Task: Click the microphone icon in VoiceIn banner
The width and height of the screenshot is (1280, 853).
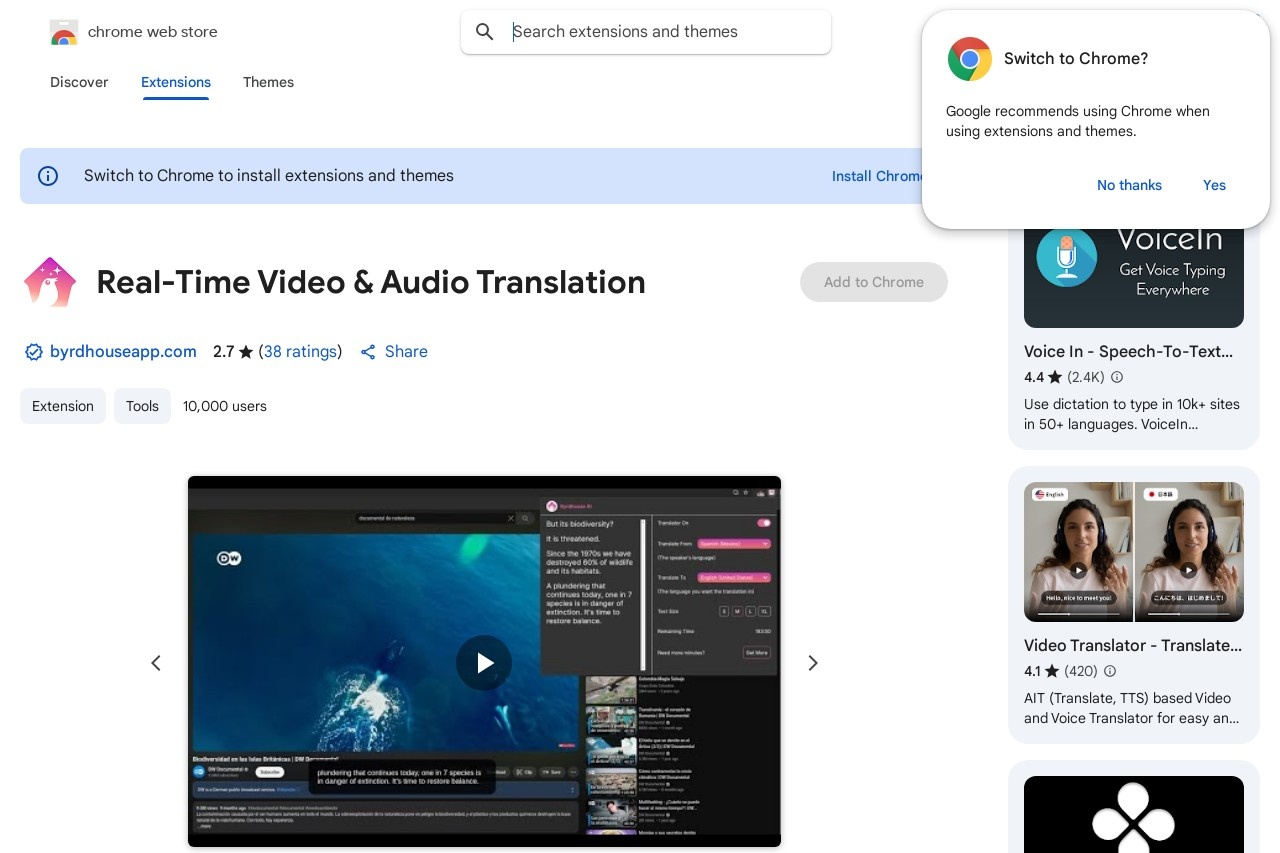Action: pyautogui.click(x=1066, y=257)
